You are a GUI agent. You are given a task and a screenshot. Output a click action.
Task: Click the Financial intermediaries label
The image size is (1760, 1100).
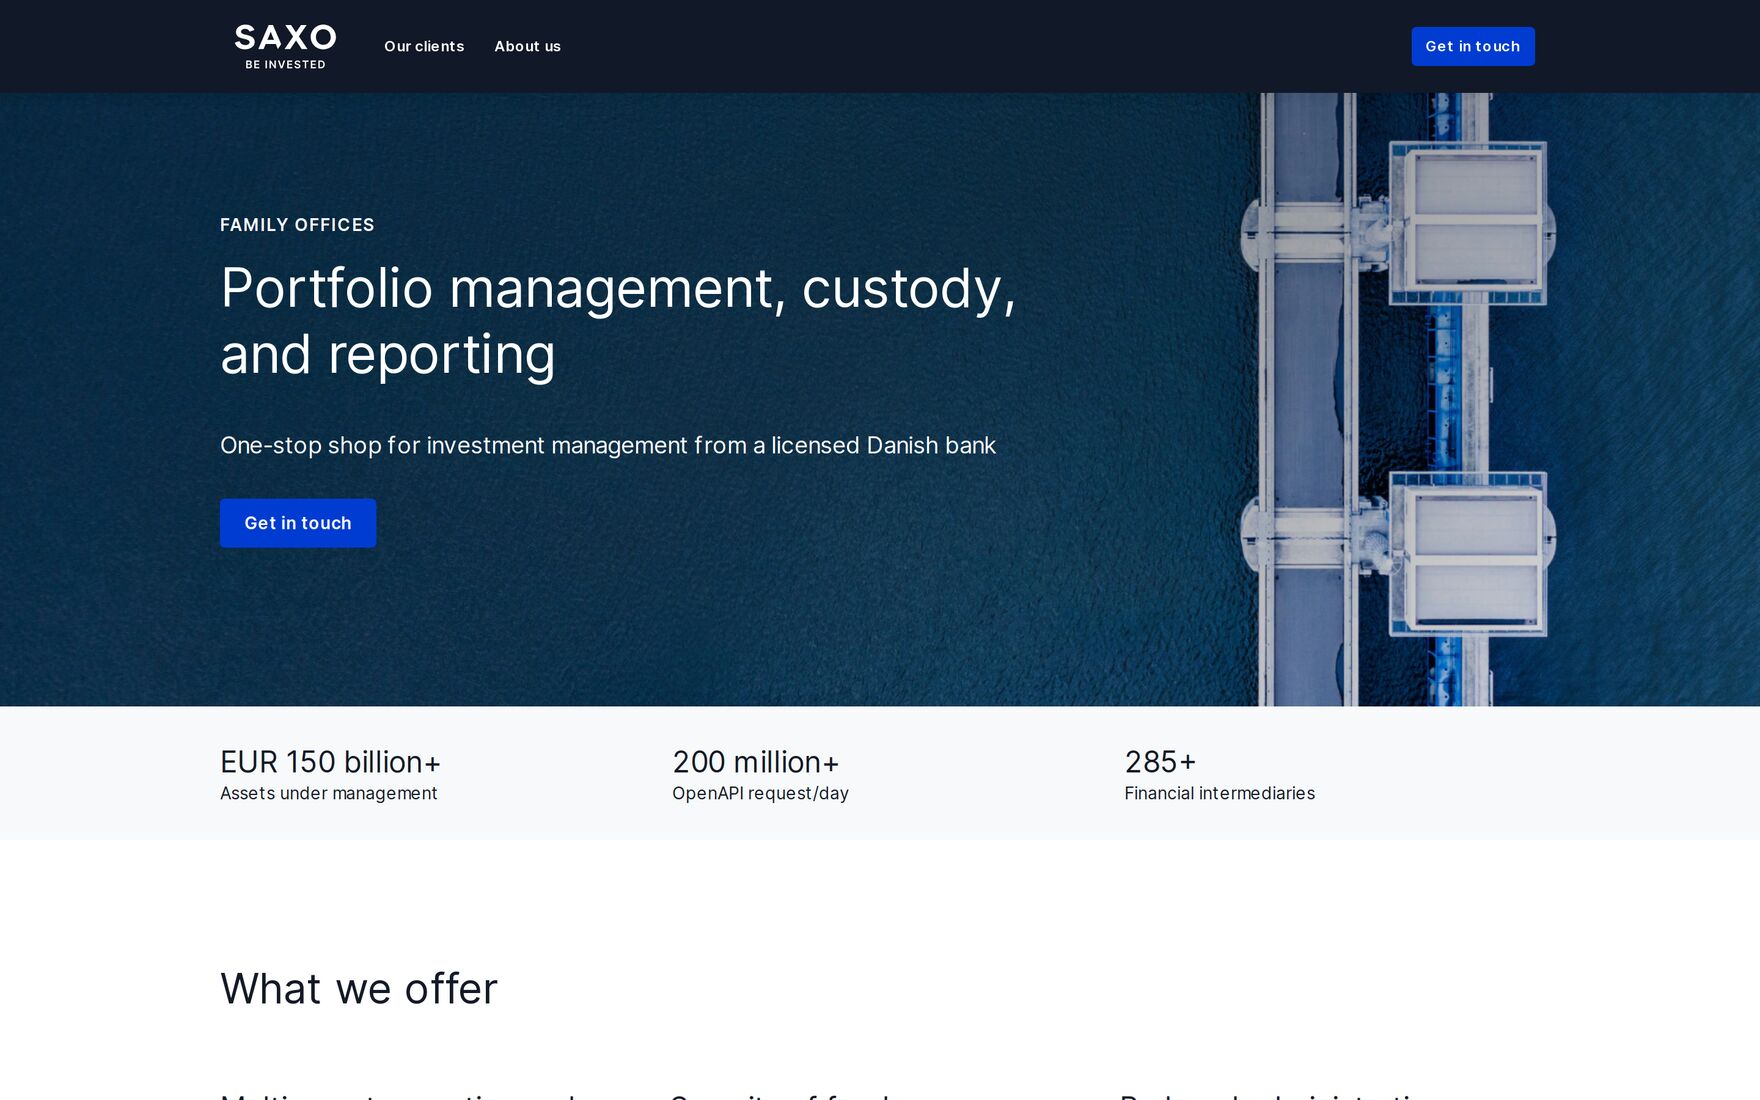pos(1219,793)
